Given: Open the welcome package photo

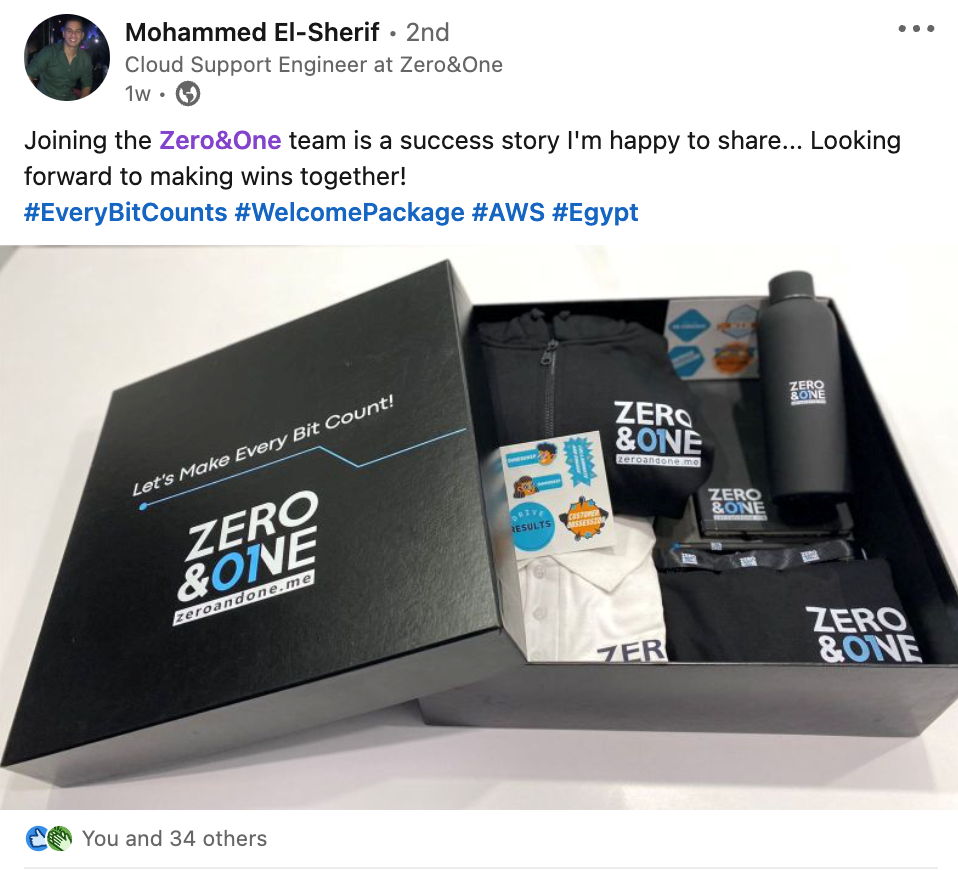Looking at the screenshot, I should (x=479, y=527).
